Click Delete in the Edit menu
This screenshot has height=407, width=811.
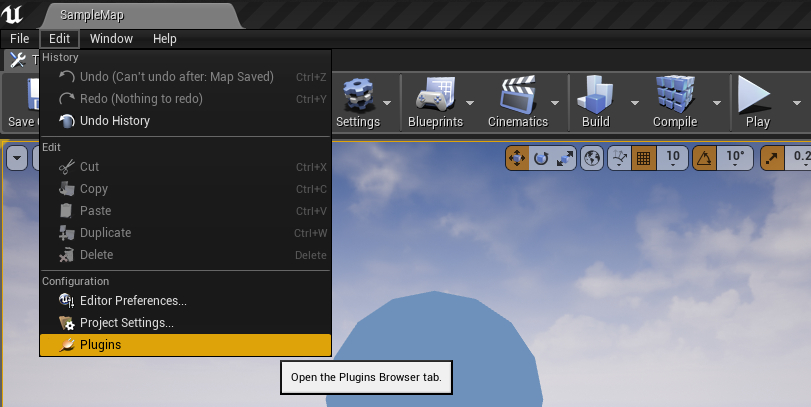pyautogui.click(x=185, y=254)
